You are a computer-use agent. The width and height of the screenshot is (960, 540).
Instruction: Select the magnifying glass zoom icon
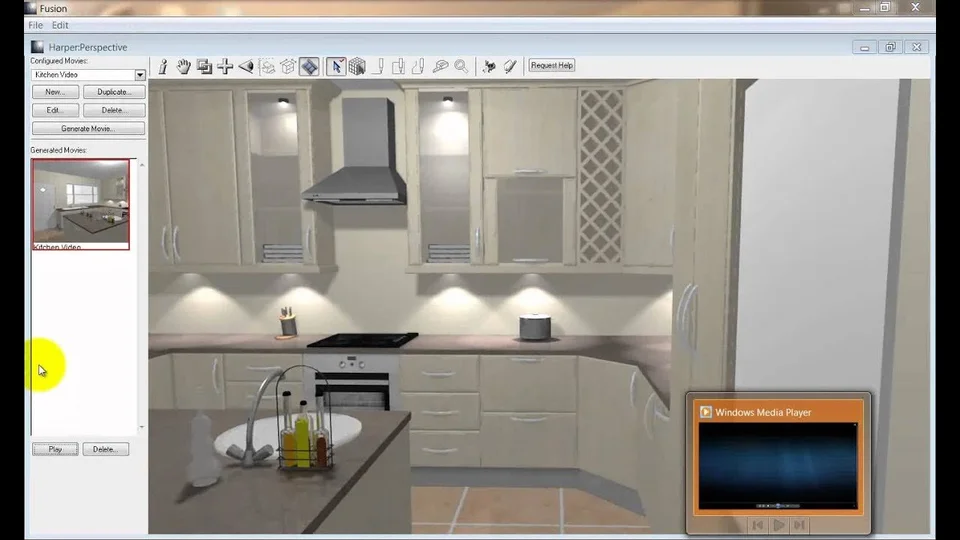[x=462, y=66]
